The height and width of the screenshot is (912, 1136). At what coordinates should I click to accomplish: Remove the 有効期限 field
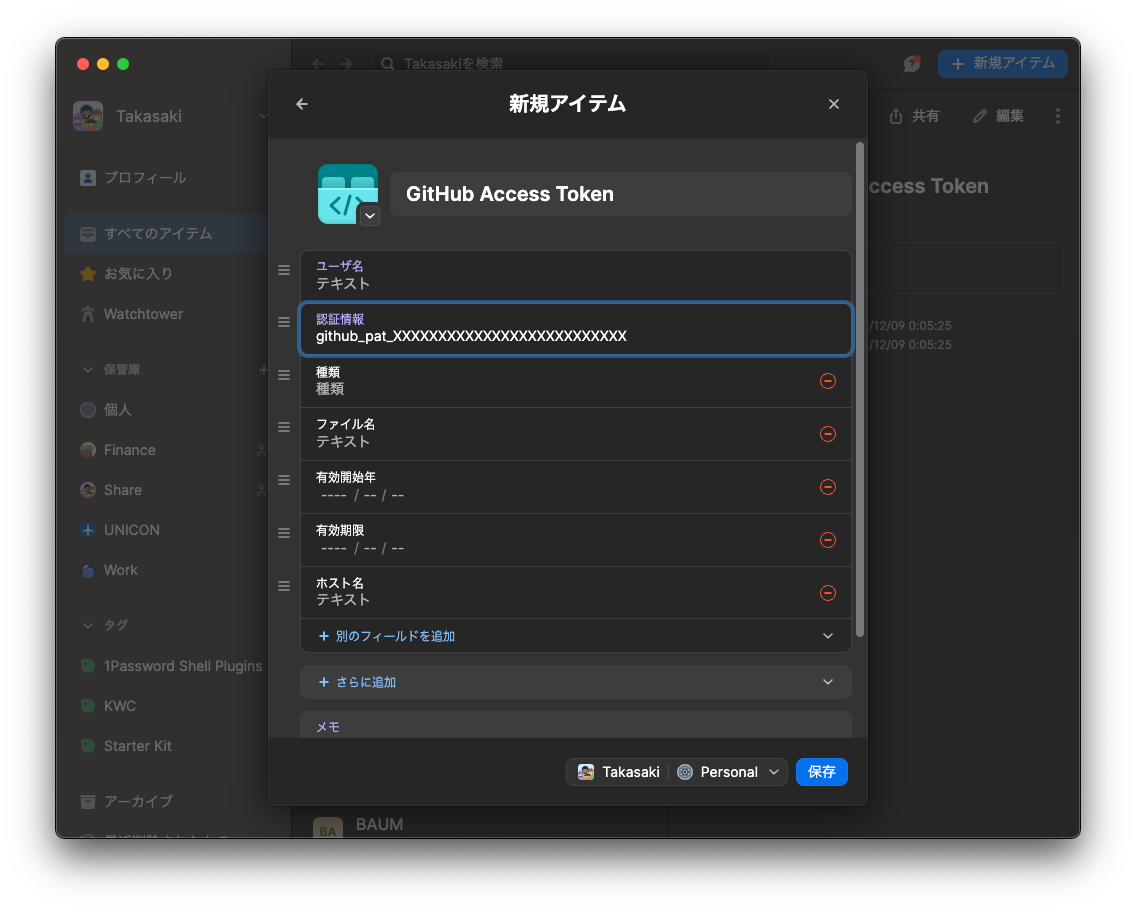tap(827, 540)
